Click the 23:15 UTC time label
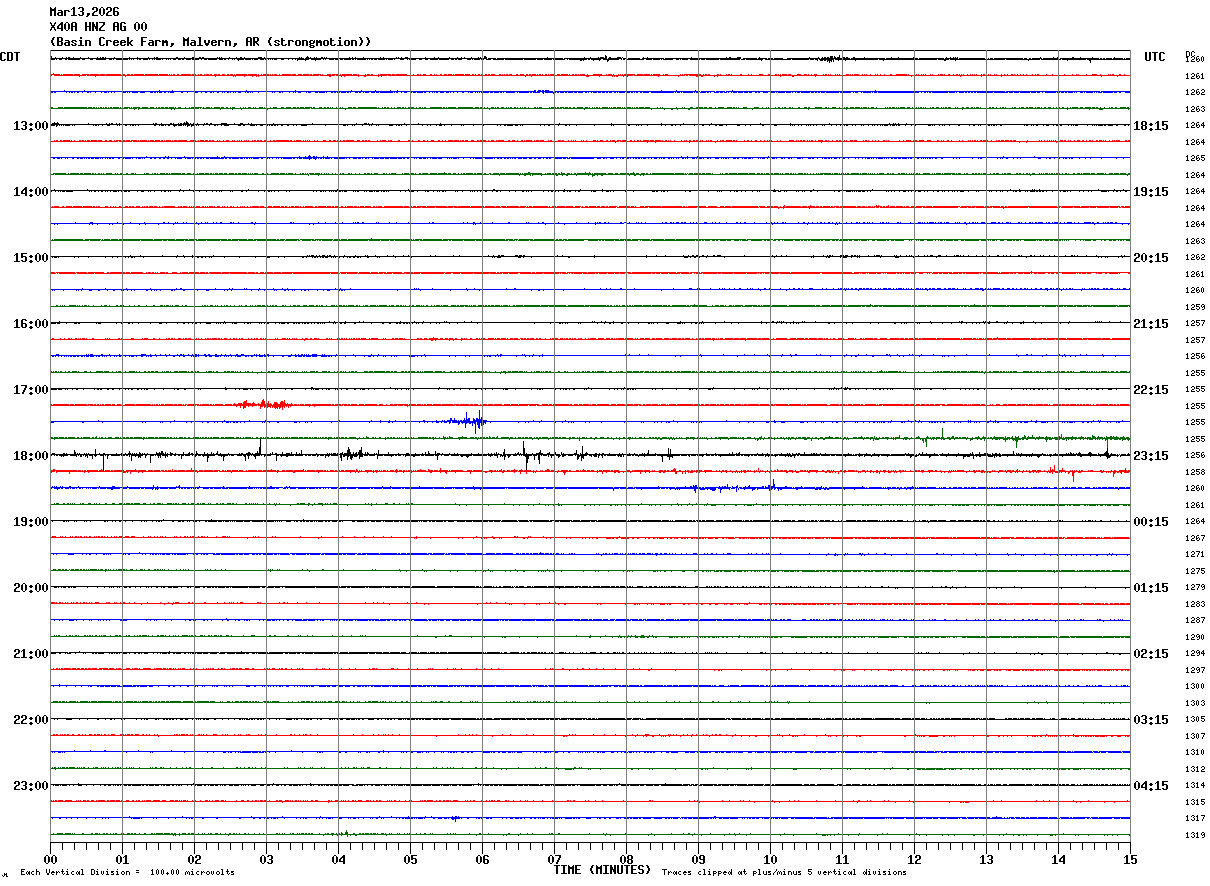 coord(1151,456)
